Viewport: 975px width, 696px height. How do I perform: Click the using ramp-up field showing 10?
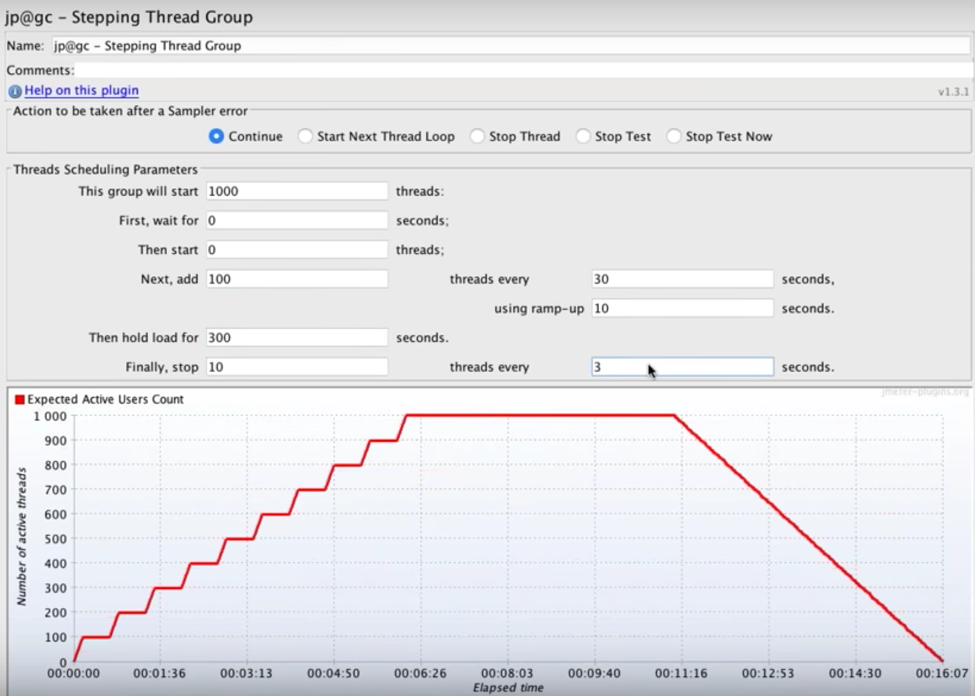680,308
